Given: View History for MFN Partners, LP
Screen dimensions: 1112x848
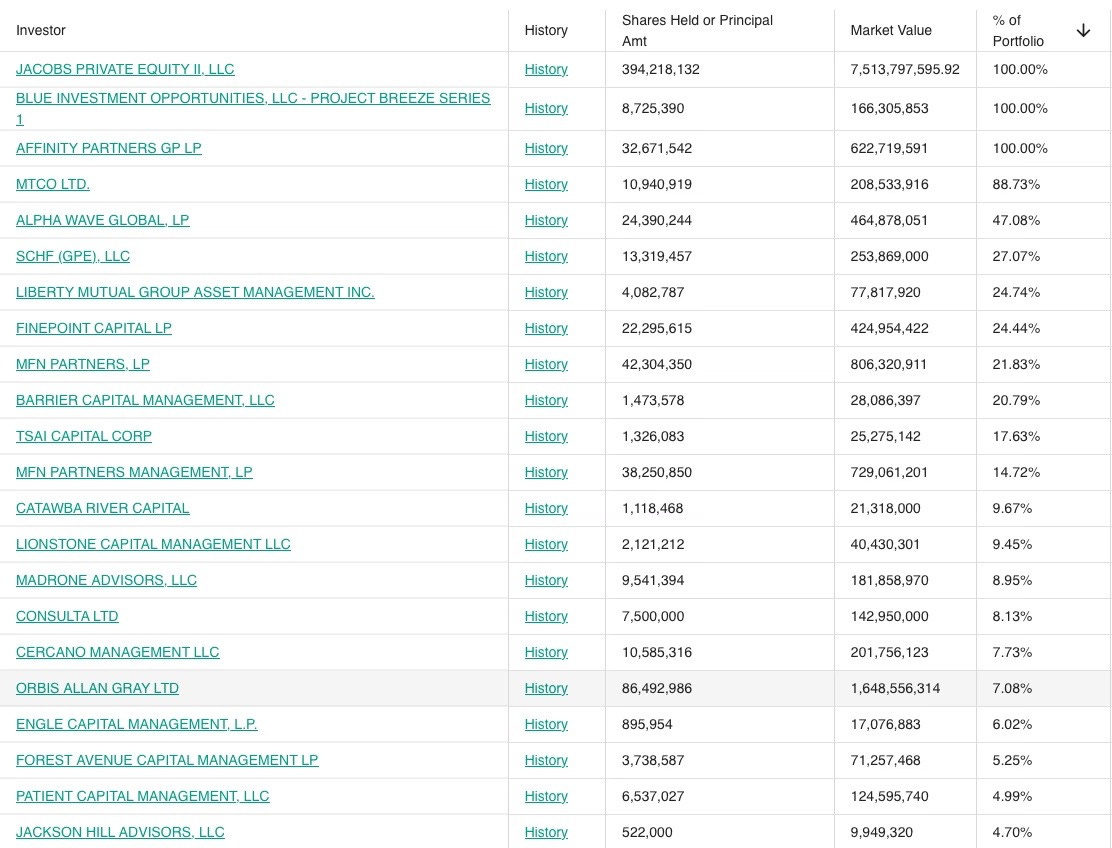Looking at the screenshot, I should (x=546, y=364).
